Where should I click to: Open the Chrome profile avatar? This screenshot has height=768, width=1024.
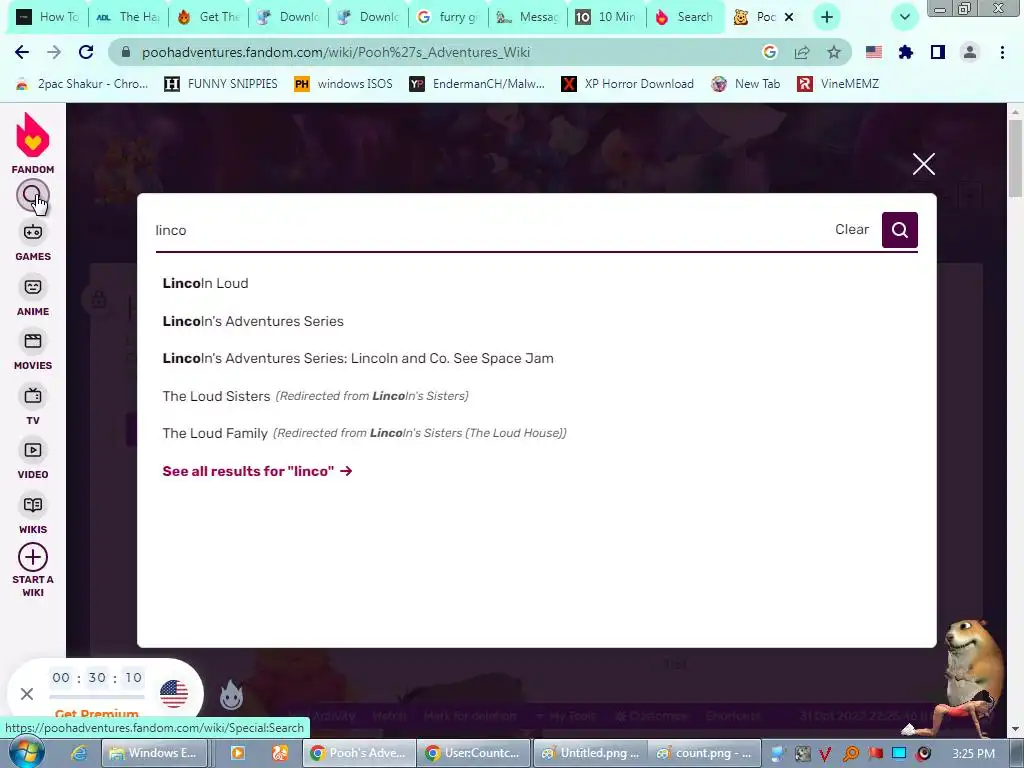970,52
